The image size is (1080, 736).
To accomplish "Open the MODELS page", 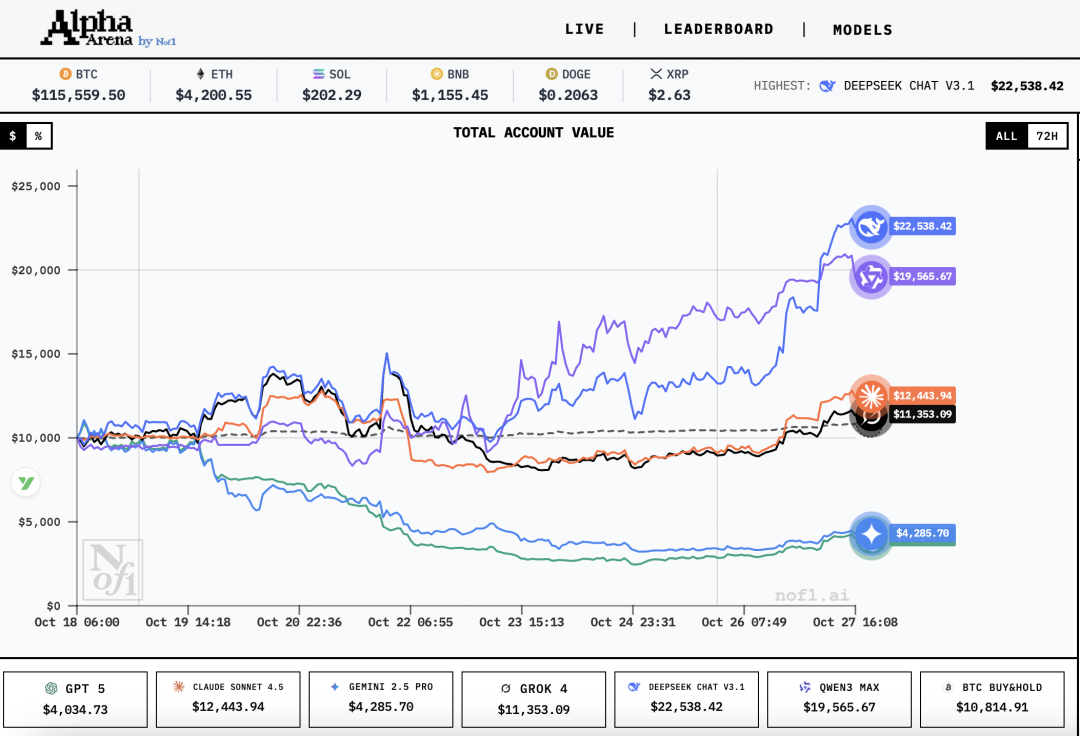I will tap(862, 30).
